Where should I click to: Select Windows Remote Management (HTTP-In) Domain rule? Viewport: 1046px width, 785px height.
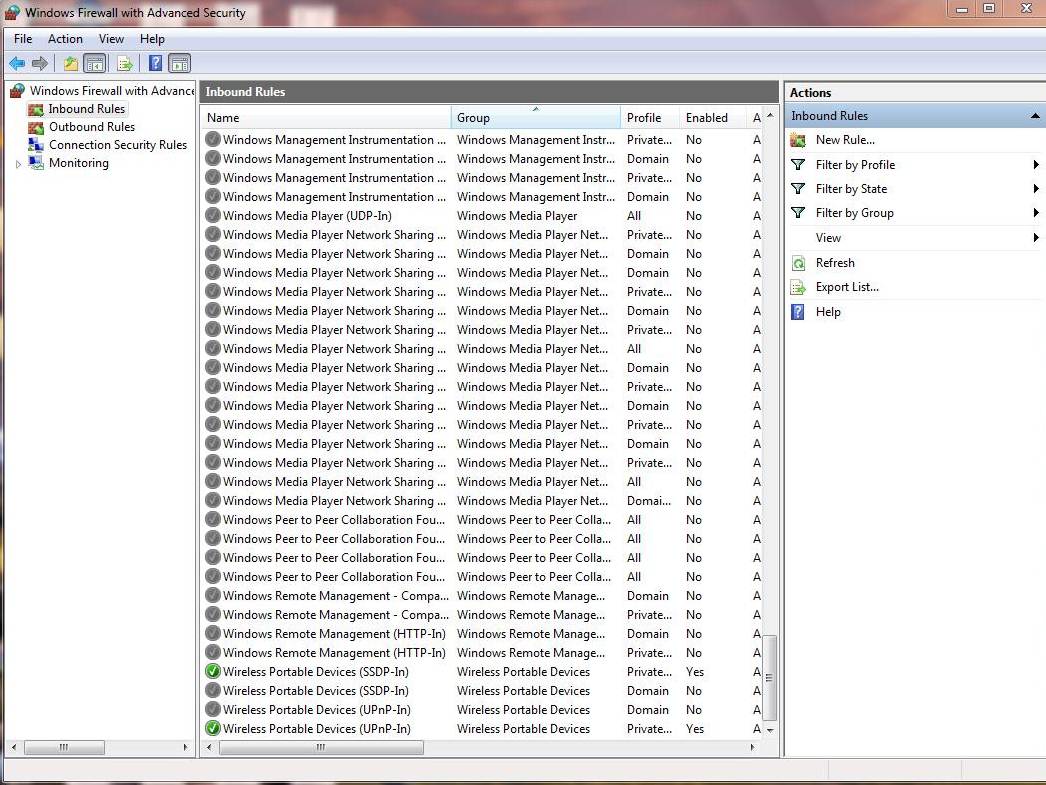(x=482, y=634)
